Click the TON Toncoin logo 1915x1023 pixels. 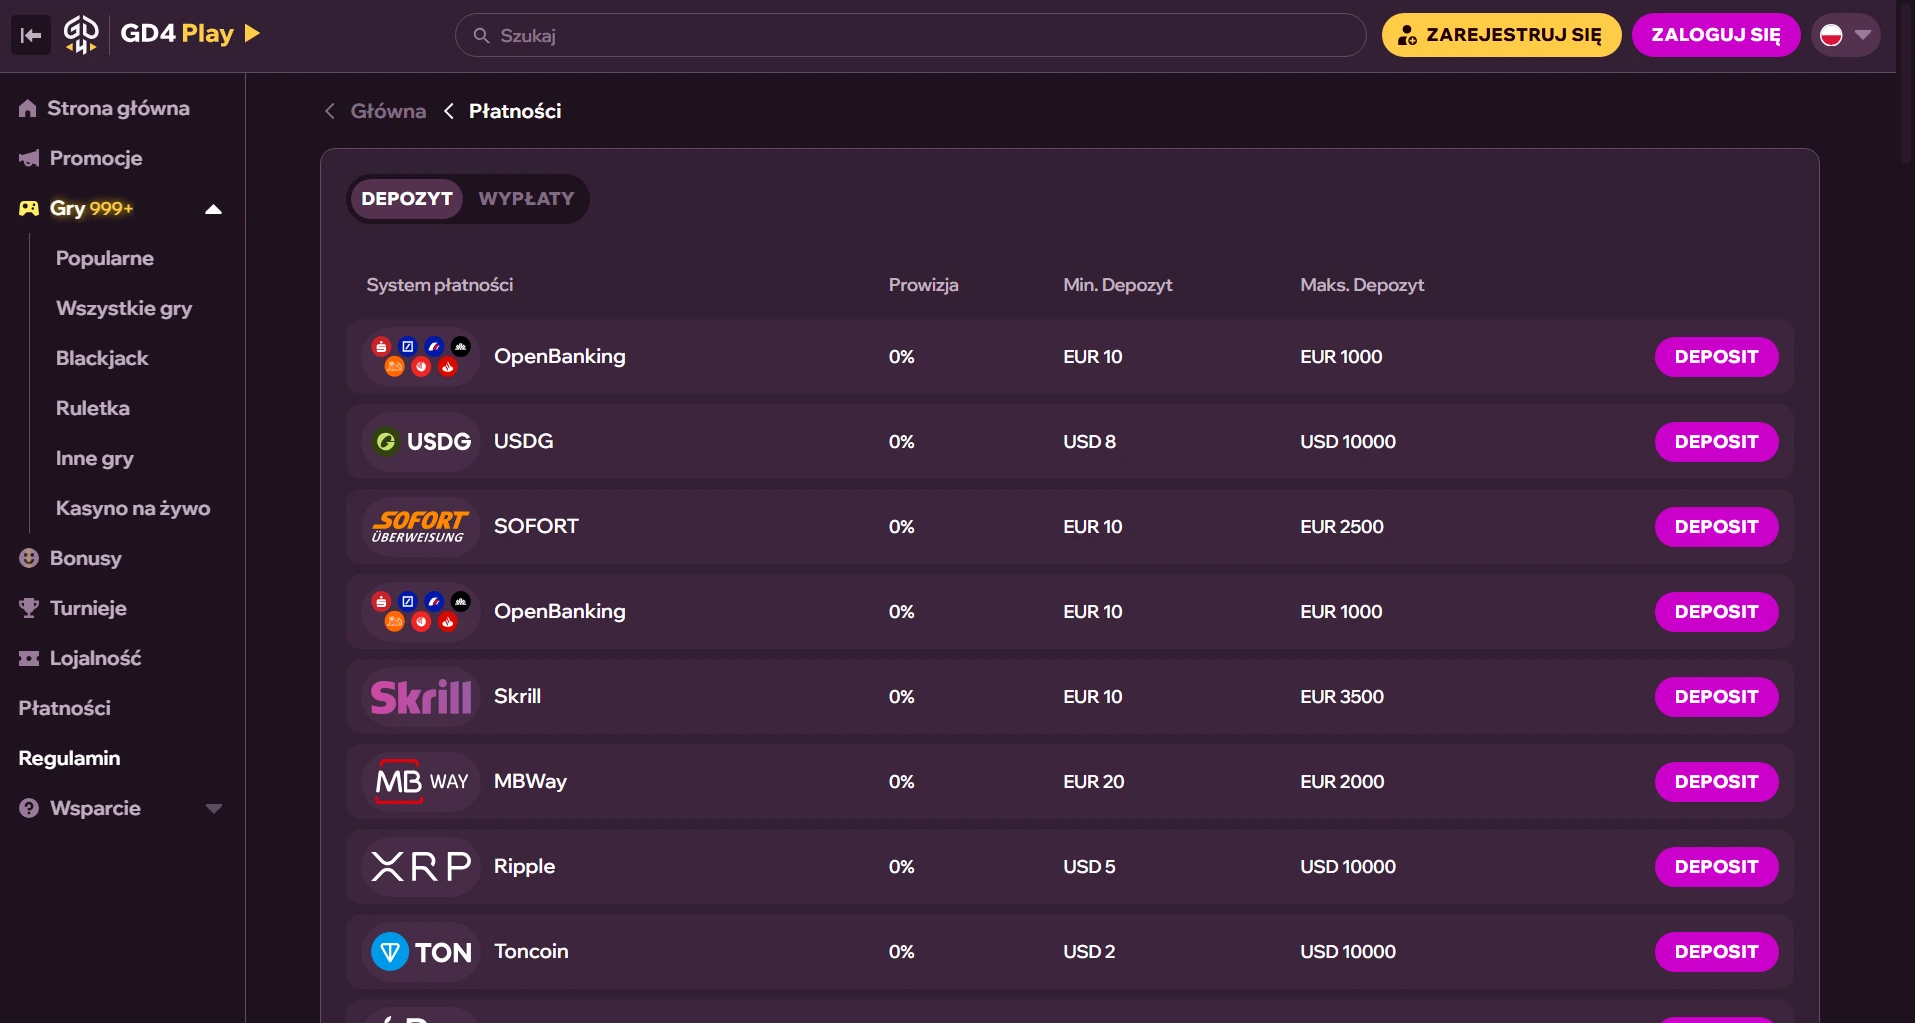coord(420,952)
